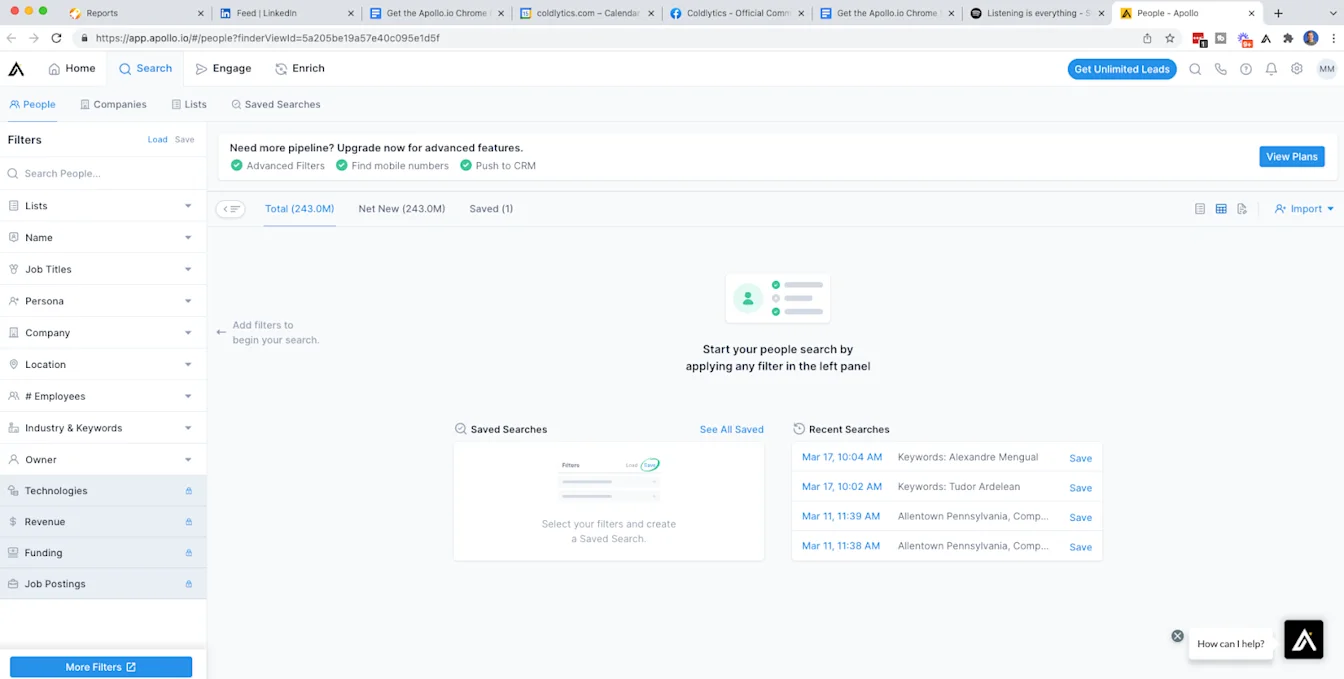Open Mar 17, 10:02 AM recent search

842,487
